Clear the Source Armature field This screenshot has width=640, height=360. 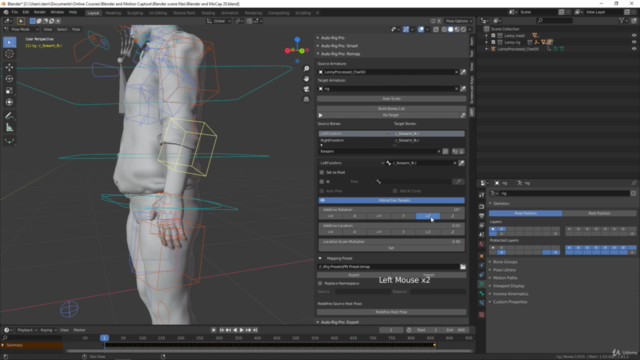point(456,72)
